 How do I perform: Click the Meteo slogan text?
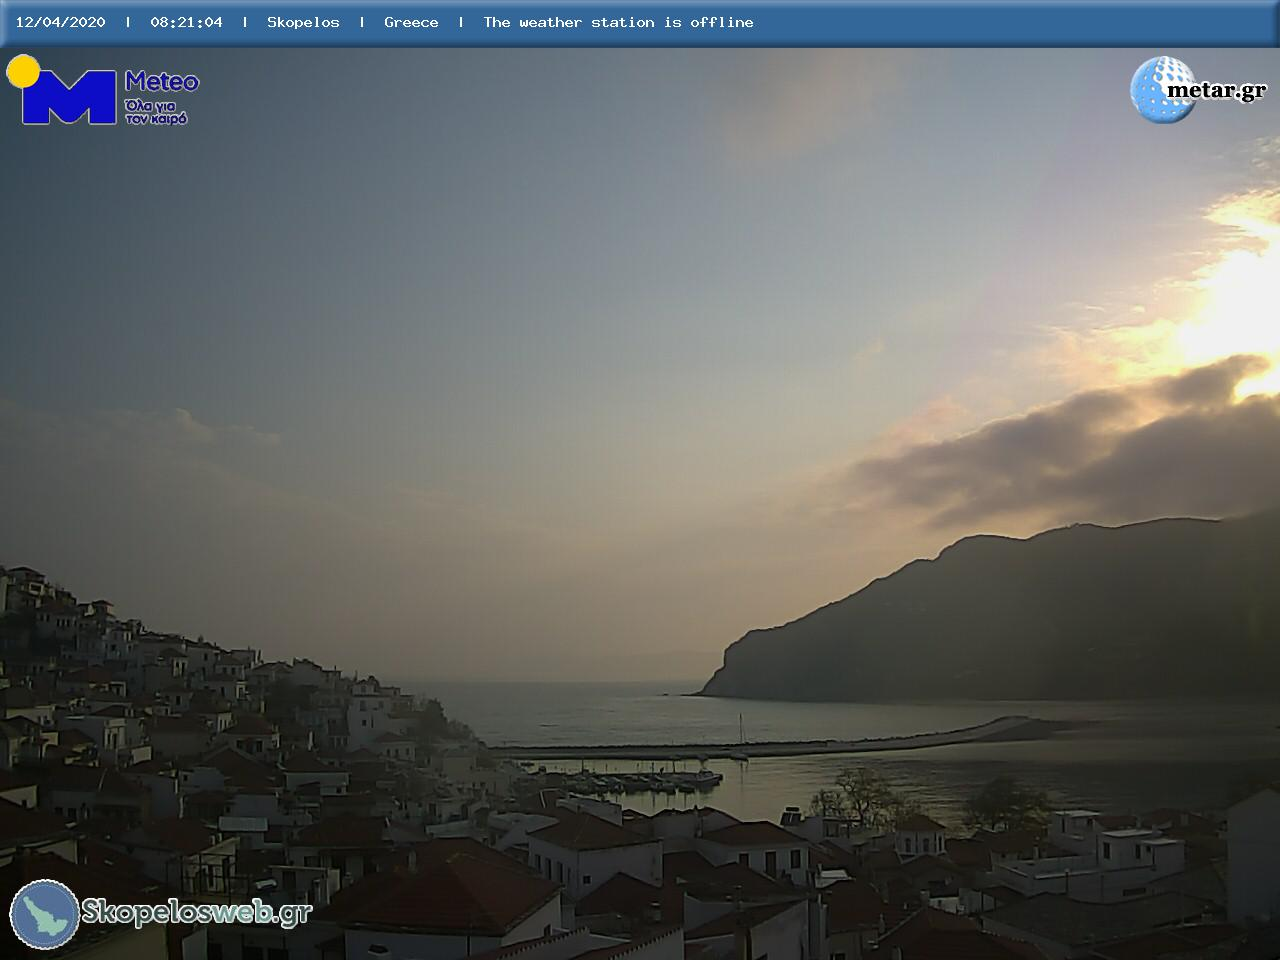[x=156, y=112]
